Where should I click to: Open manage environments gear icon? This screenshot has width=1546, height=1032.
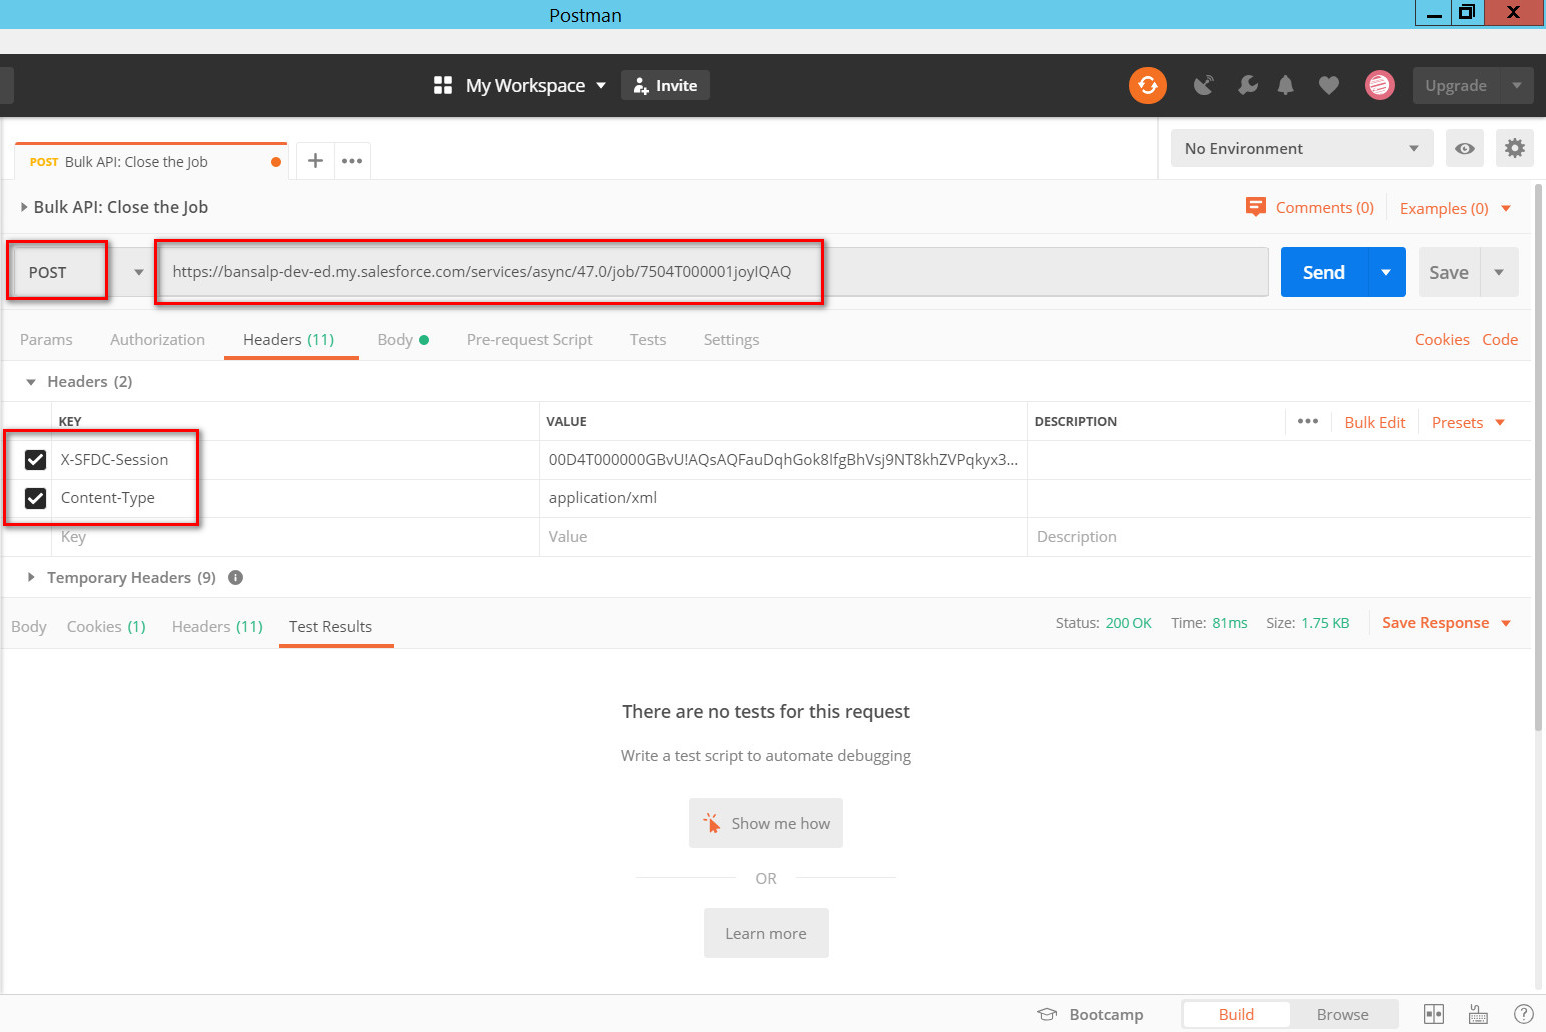(1515, 148)
